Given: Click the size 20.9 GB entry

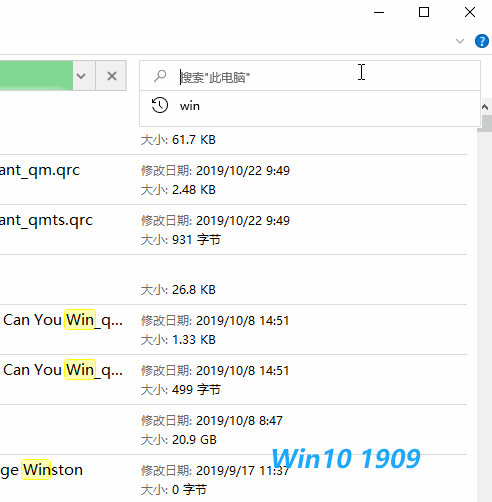Looking at the screenshot, I should (x=179, y=440).
